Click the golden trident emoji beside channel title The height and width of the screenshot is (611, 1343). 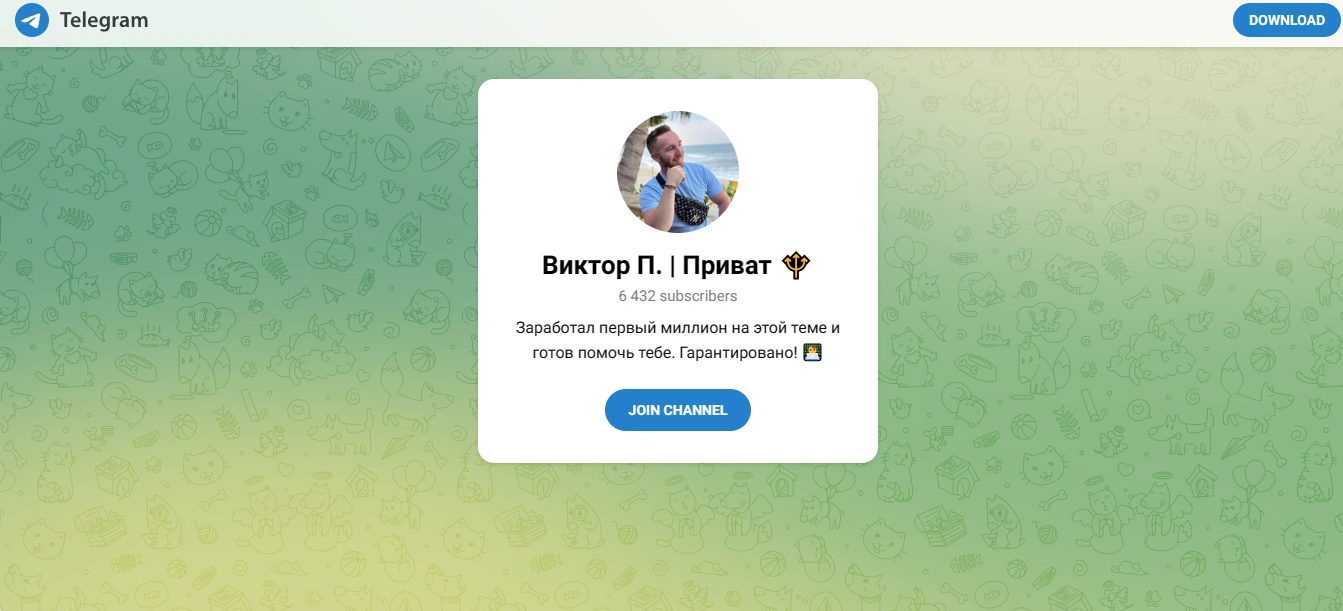[797, 265]
